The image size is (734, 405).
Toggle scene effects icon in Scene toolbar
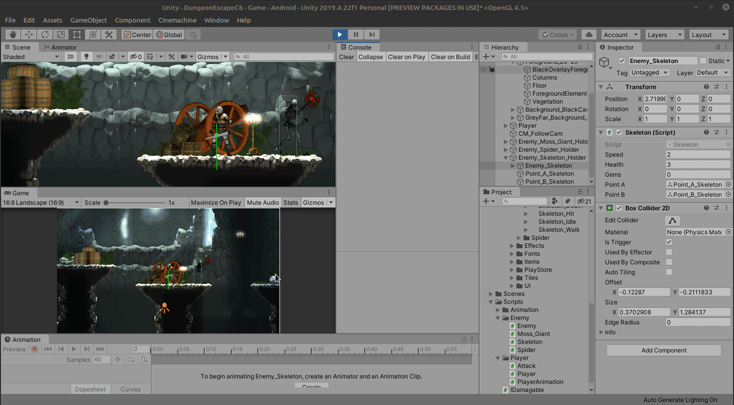click(112, 57)
